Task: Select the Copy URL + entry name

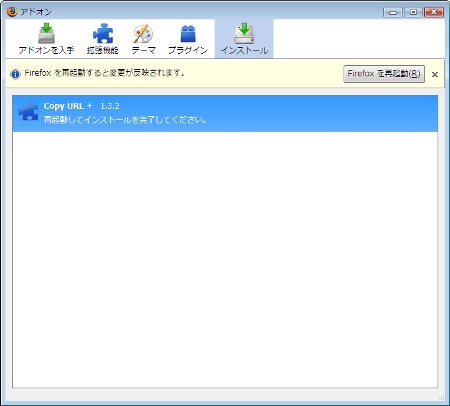Action: (x=68, y=106)
